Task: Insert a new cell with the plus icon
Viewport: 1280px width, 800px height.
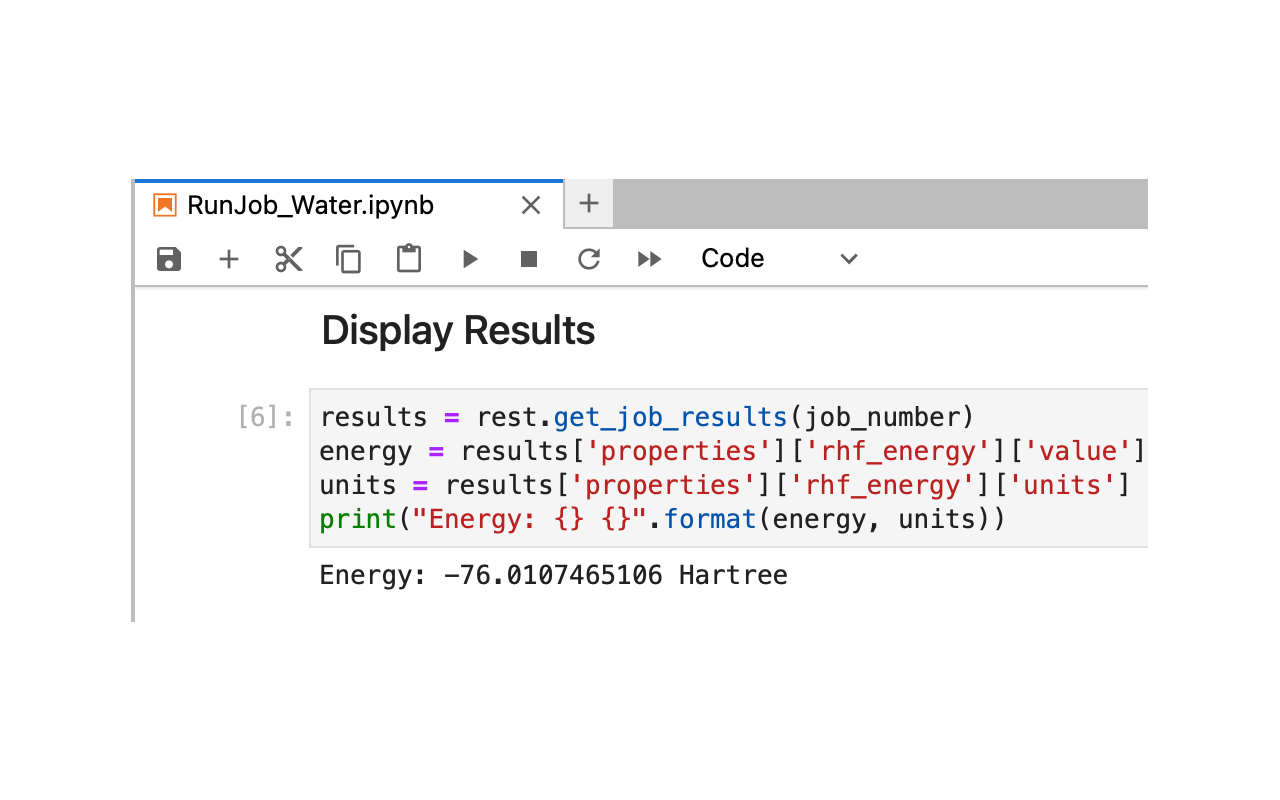Action: 228,258
